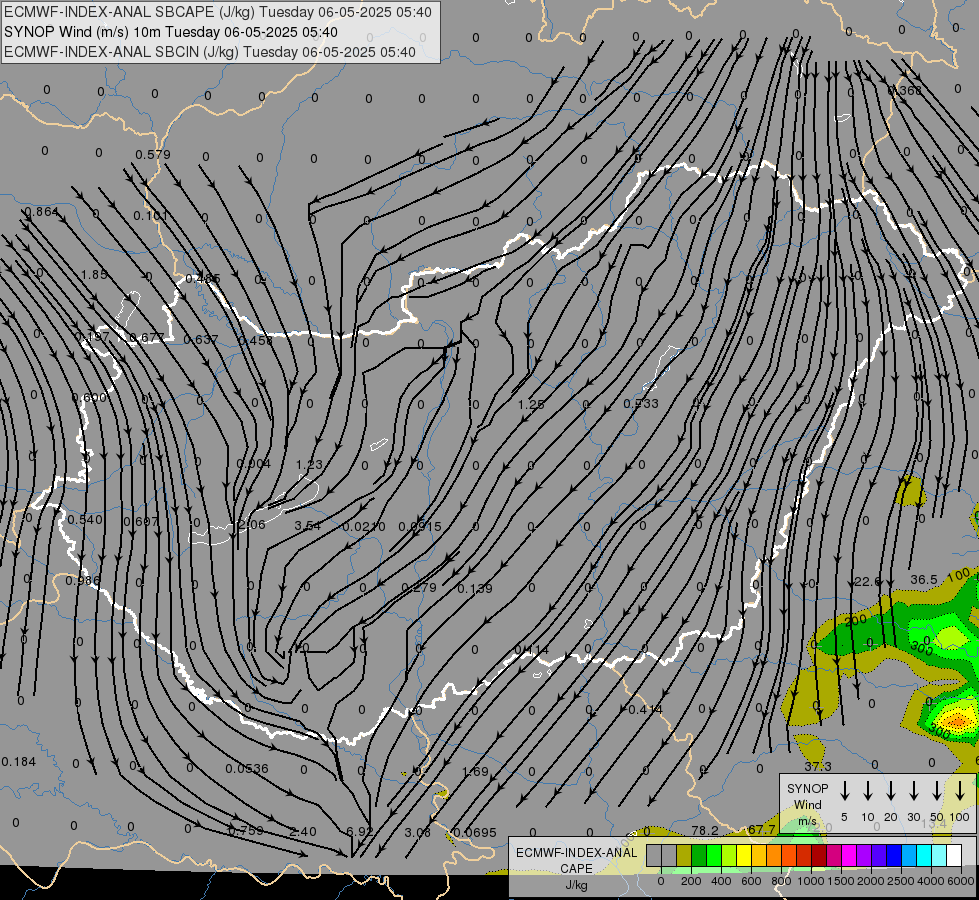Screen dimensions: 979x900
Task: Click the 2500 tick label on the CAPE scale
Action: [x=901, y=881]
